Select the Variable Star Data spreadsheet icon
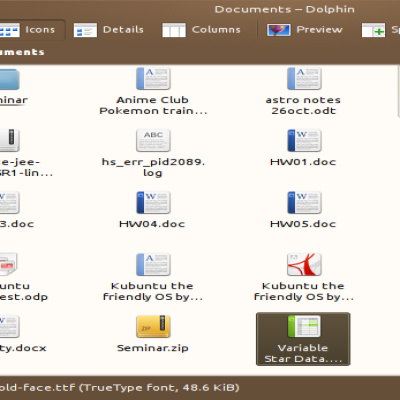 coord(304,326)
